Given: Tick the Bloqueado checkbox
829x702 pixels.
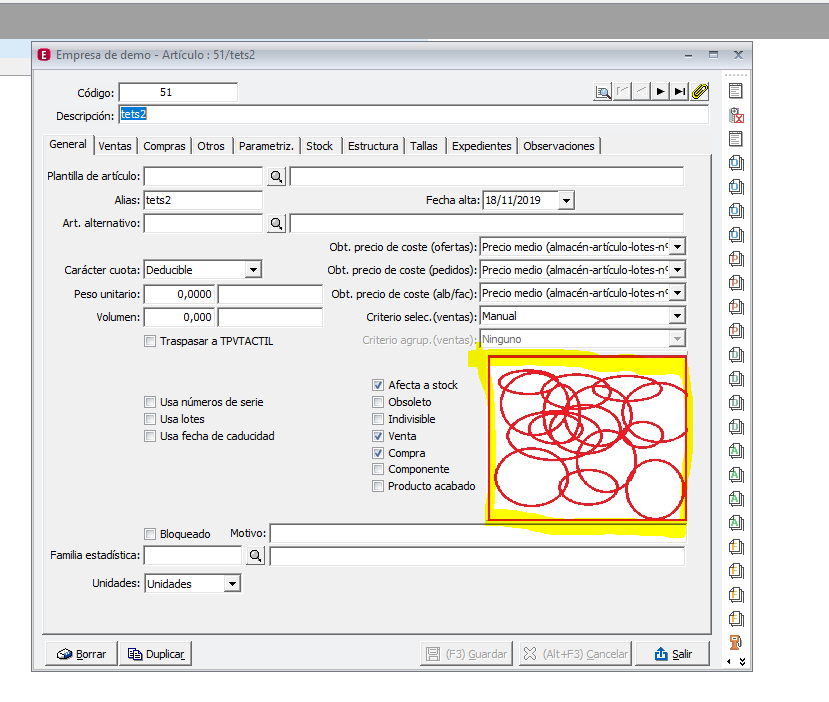Looking at the screenshot, I should click(150, 534).
